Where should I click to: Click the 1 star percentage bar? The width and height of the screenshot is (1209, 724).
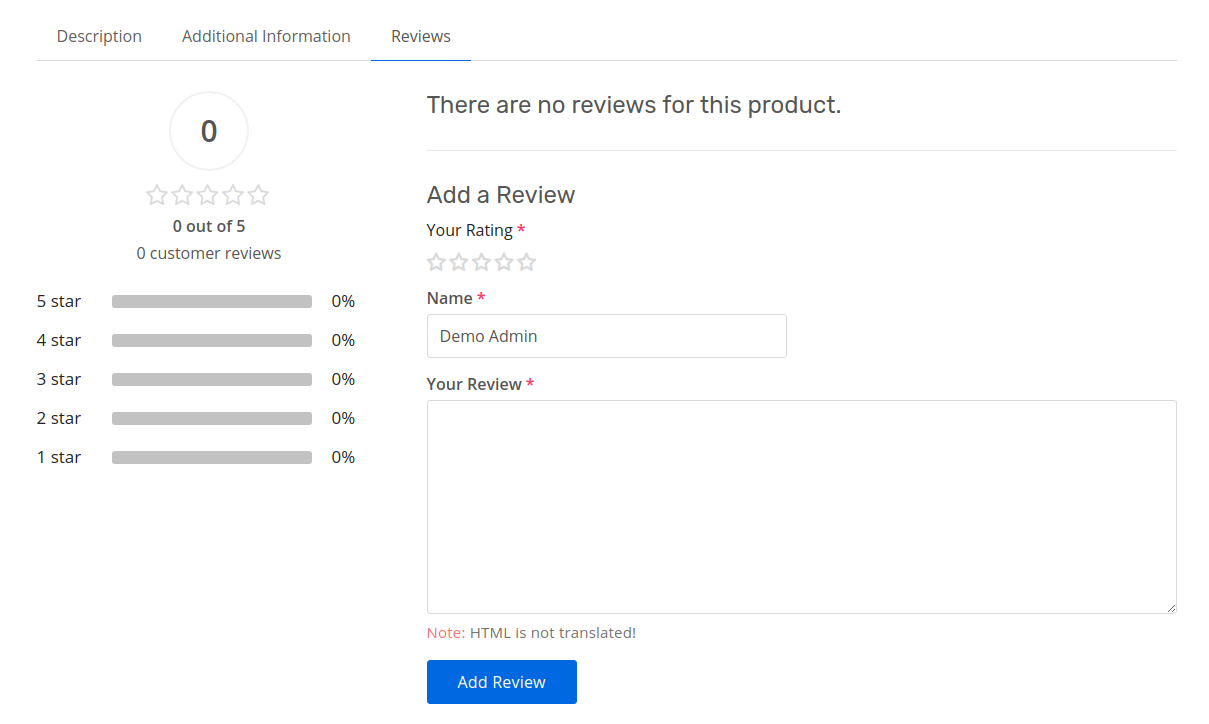211,457
